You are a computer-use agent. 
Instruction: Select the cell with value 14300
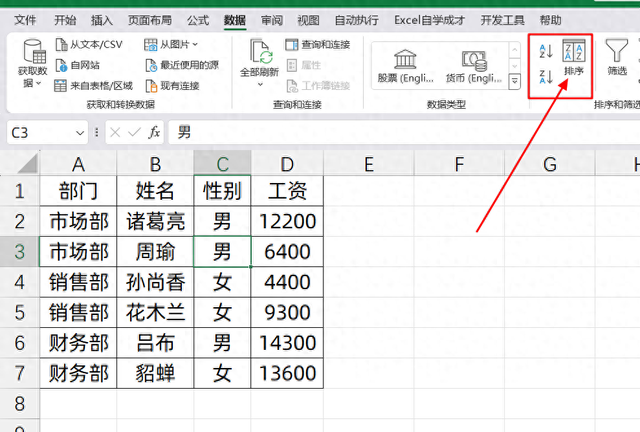(287, 343)
